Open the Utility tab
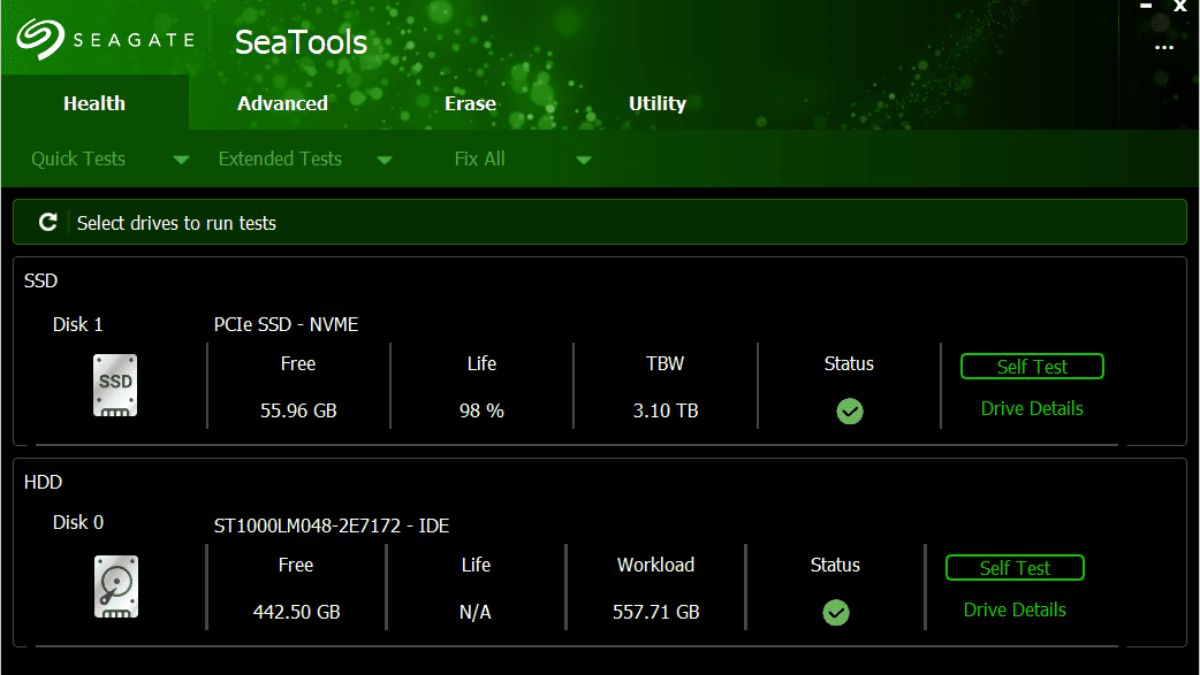1200x675 pixels. click(x=657, y=103)
